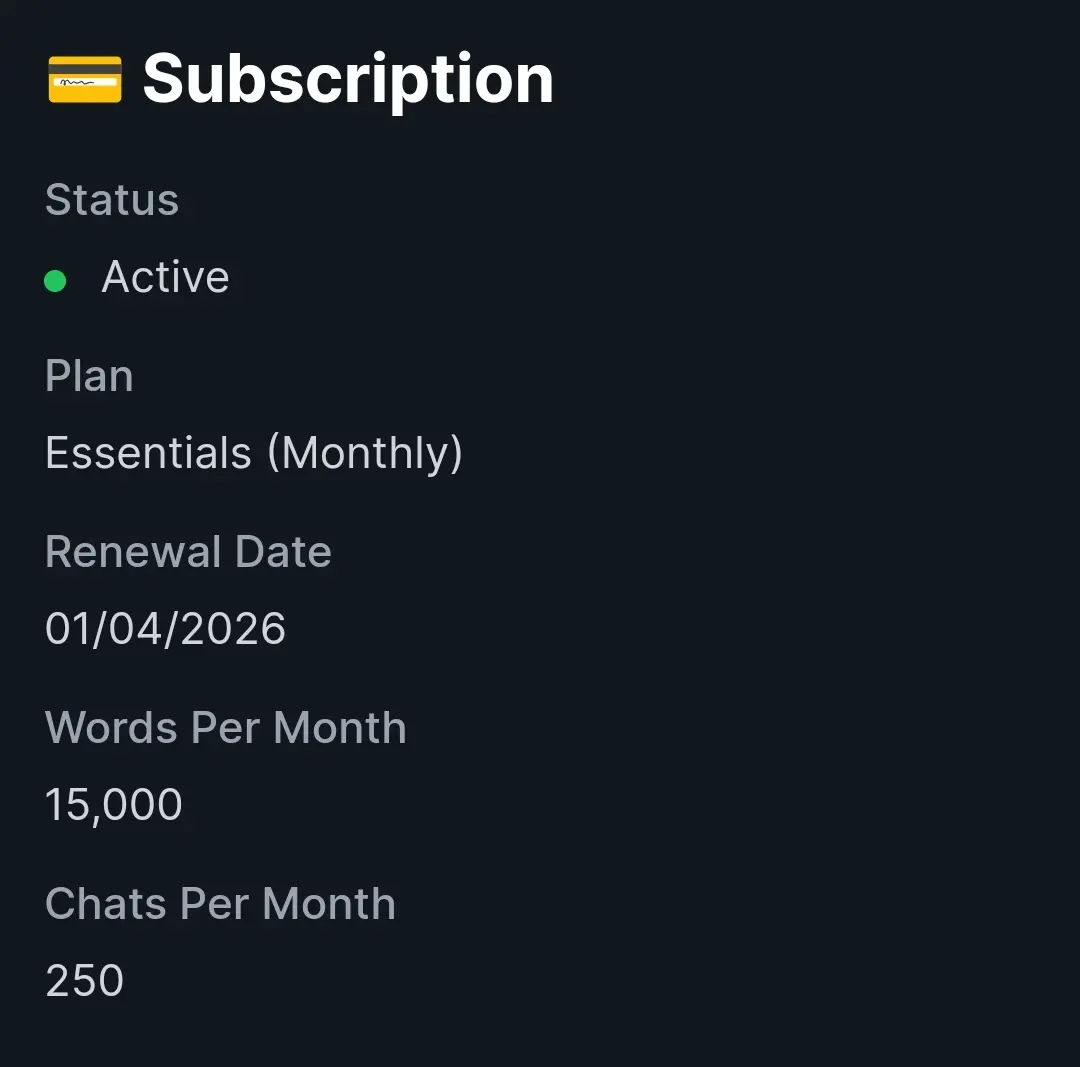Select the 15,000 words value
This screenshot has height=1067, width=1080.
click(114, 805)
